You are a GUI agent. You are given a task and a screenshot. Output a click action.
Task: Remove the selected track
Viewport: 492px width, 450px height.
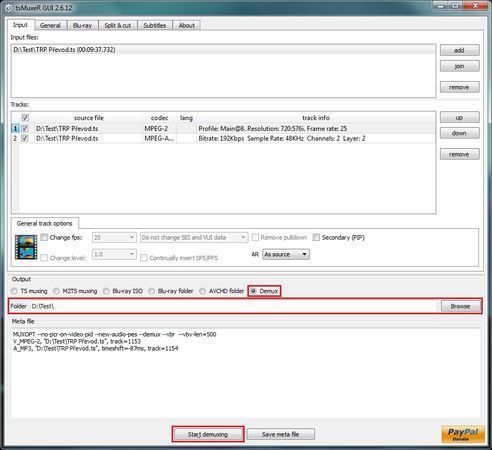(x=459, y=154)
